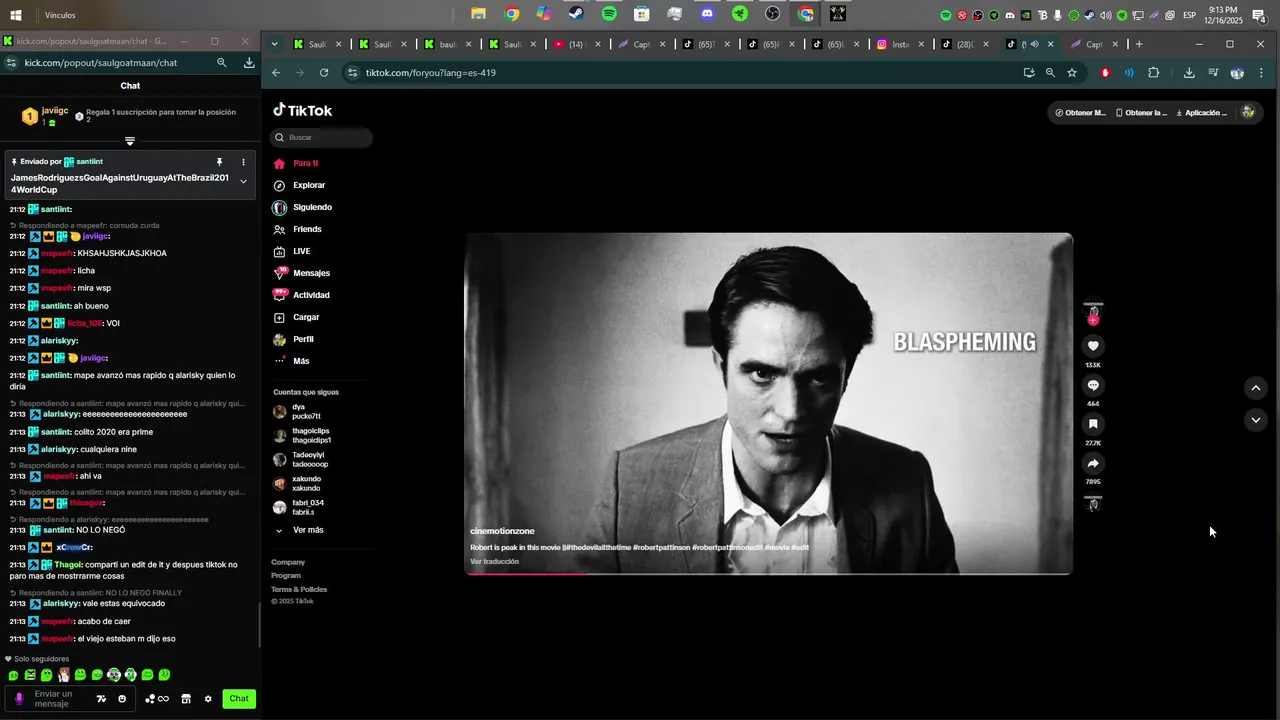This screenshot has height=720, width=1280.
Task: Open Kick chat settings gear
Action: (x=208, y=699)
